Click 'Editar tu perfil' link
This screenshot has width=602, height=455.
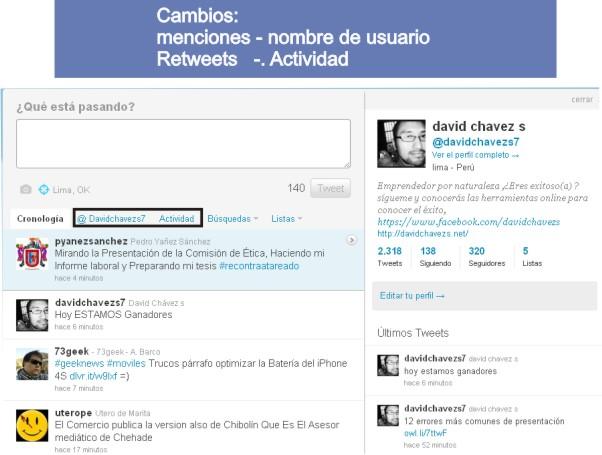412,296
